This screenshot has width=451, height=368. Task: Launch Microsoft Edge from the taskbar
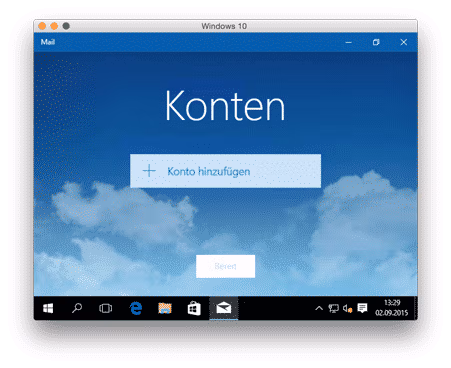pyautogui.click(x=136, y=308)
